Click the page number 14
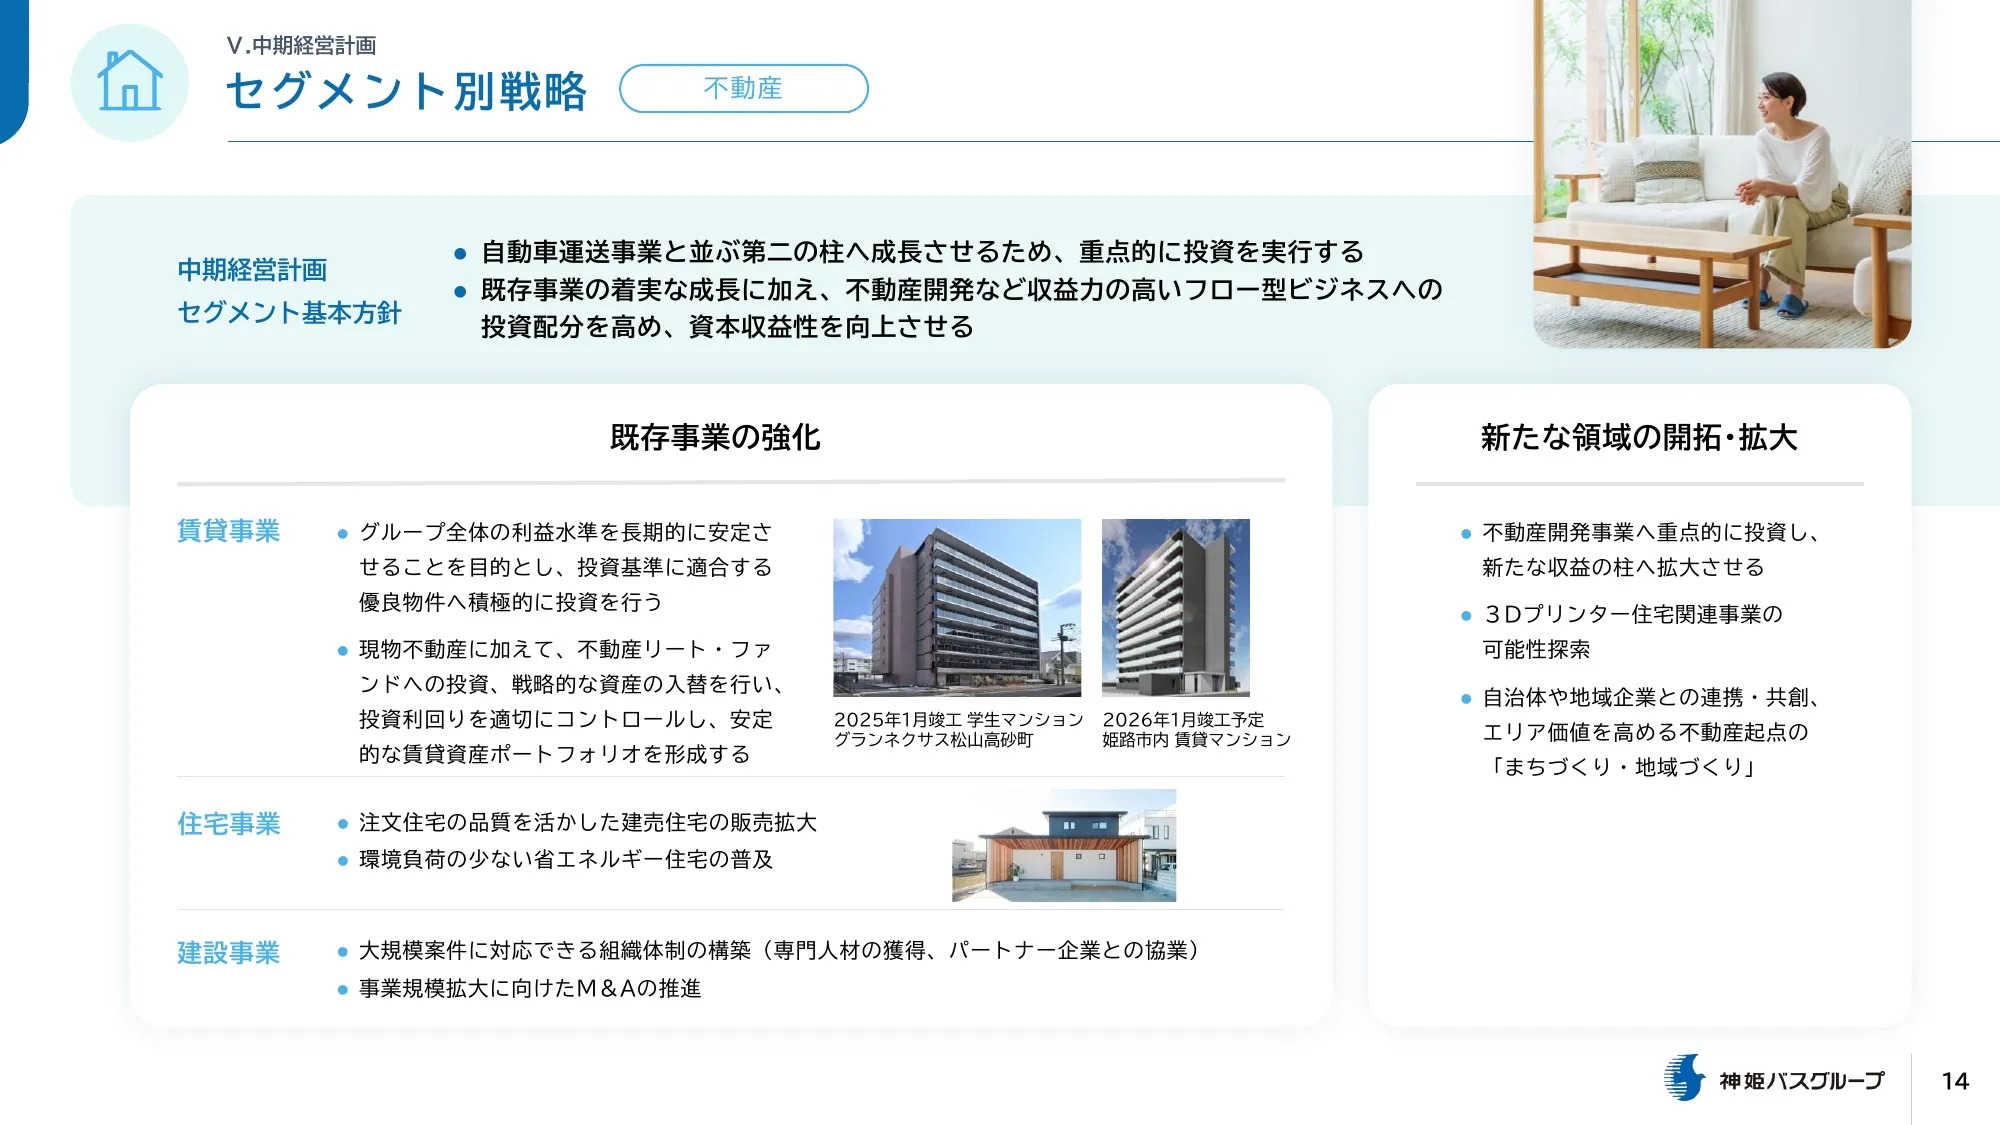This screenshot has width=2000, height=1125. [x=1955, y=1081]
